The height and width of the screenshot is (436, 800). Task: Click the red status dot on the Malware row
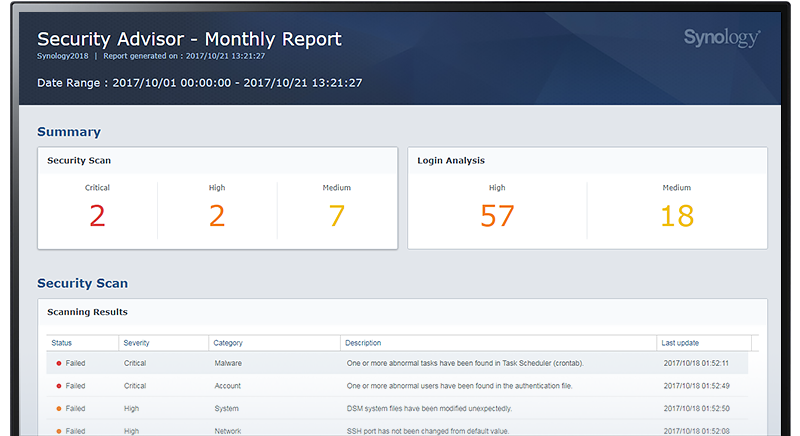click(x=59, y=364)
